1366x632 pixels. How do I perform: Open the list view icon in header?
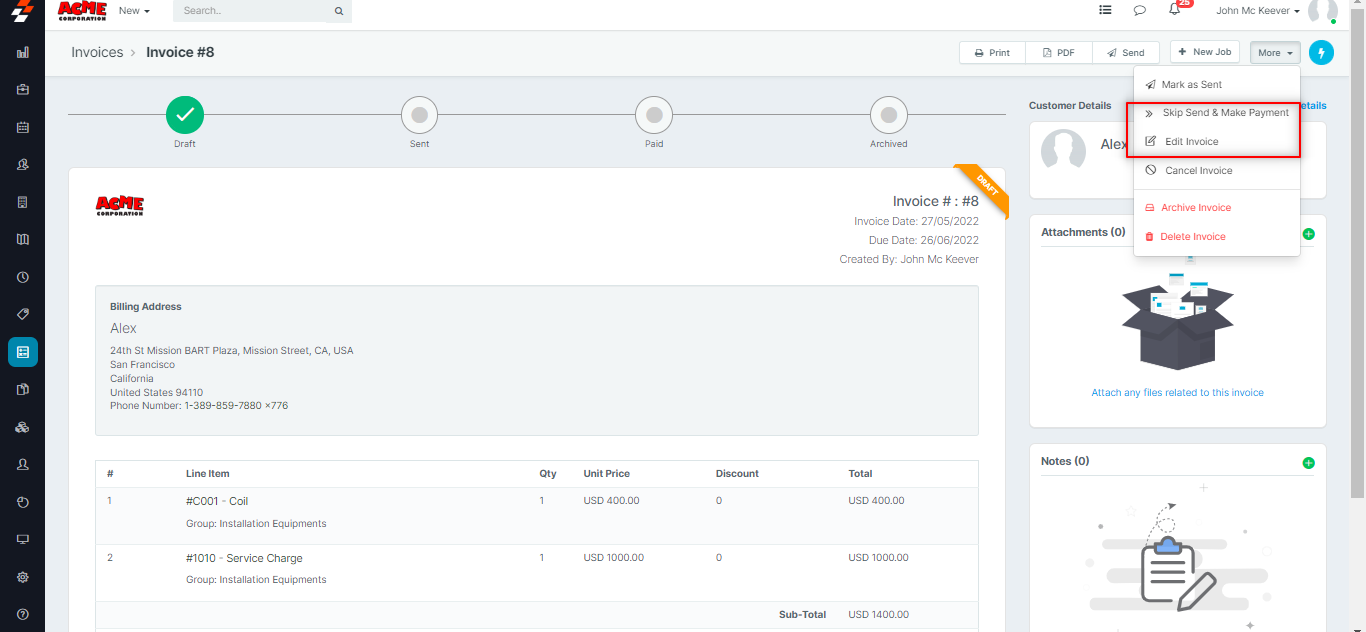pyautogui.click(x=1105, y=10)
